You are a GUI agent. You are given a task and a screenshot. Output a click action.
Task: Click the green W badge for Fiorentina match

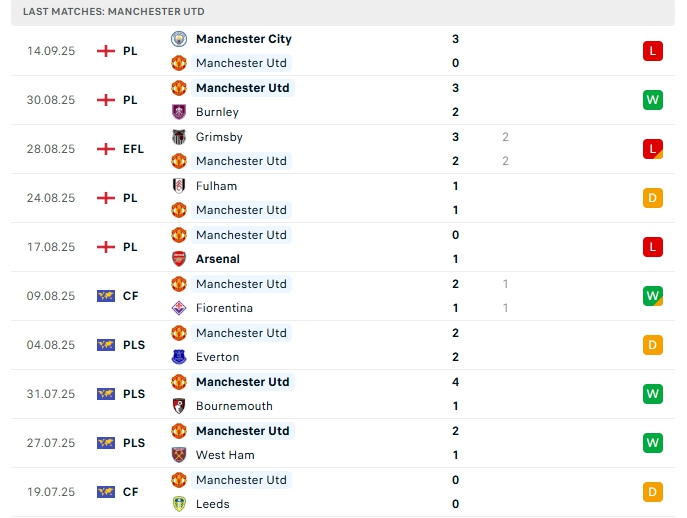[653, 296]
